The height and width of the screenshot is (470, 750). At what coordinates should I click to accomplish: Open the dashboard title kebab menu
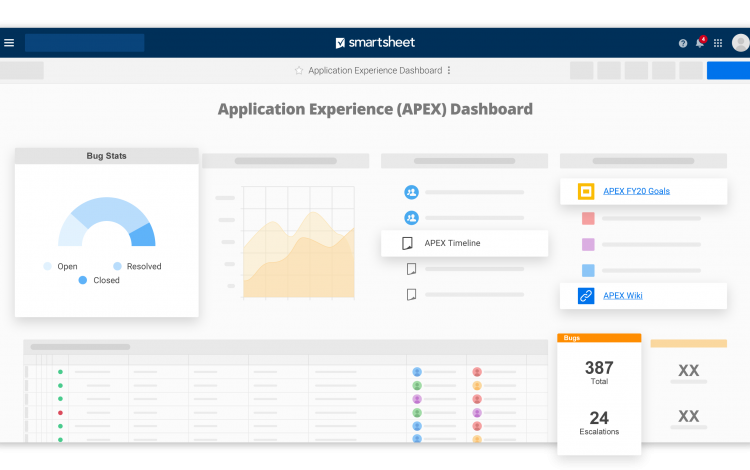[x=449, y=71]
